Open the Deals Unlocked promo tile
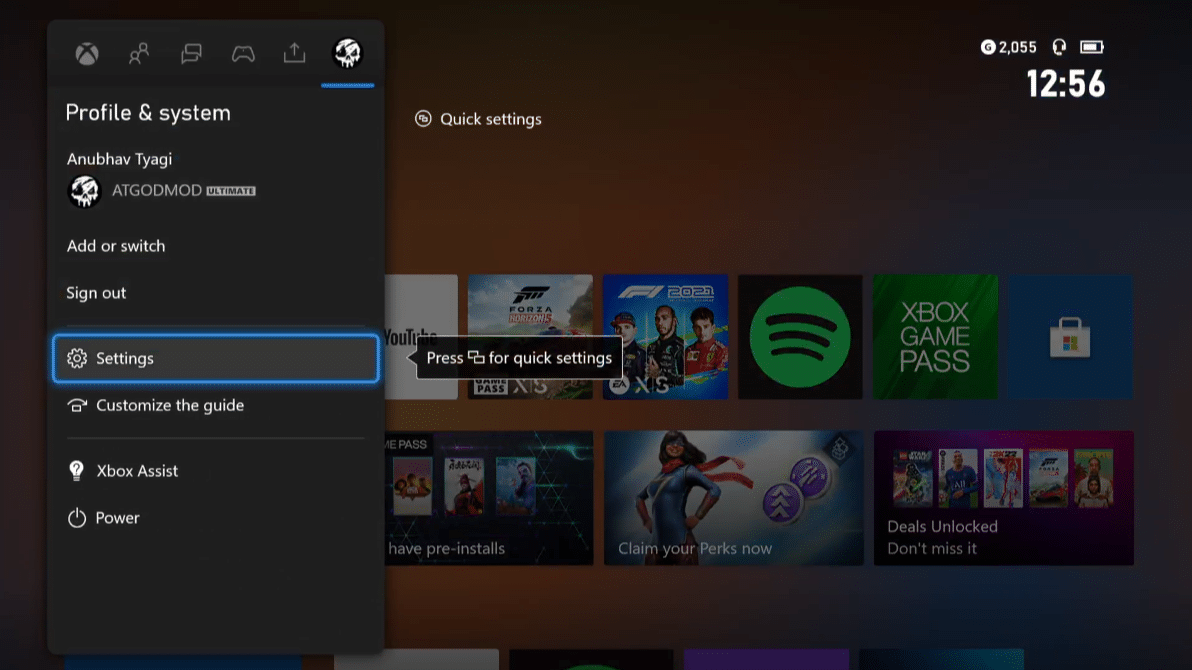Viewport: 1192px width, 670px height. tap(1003, 498)
